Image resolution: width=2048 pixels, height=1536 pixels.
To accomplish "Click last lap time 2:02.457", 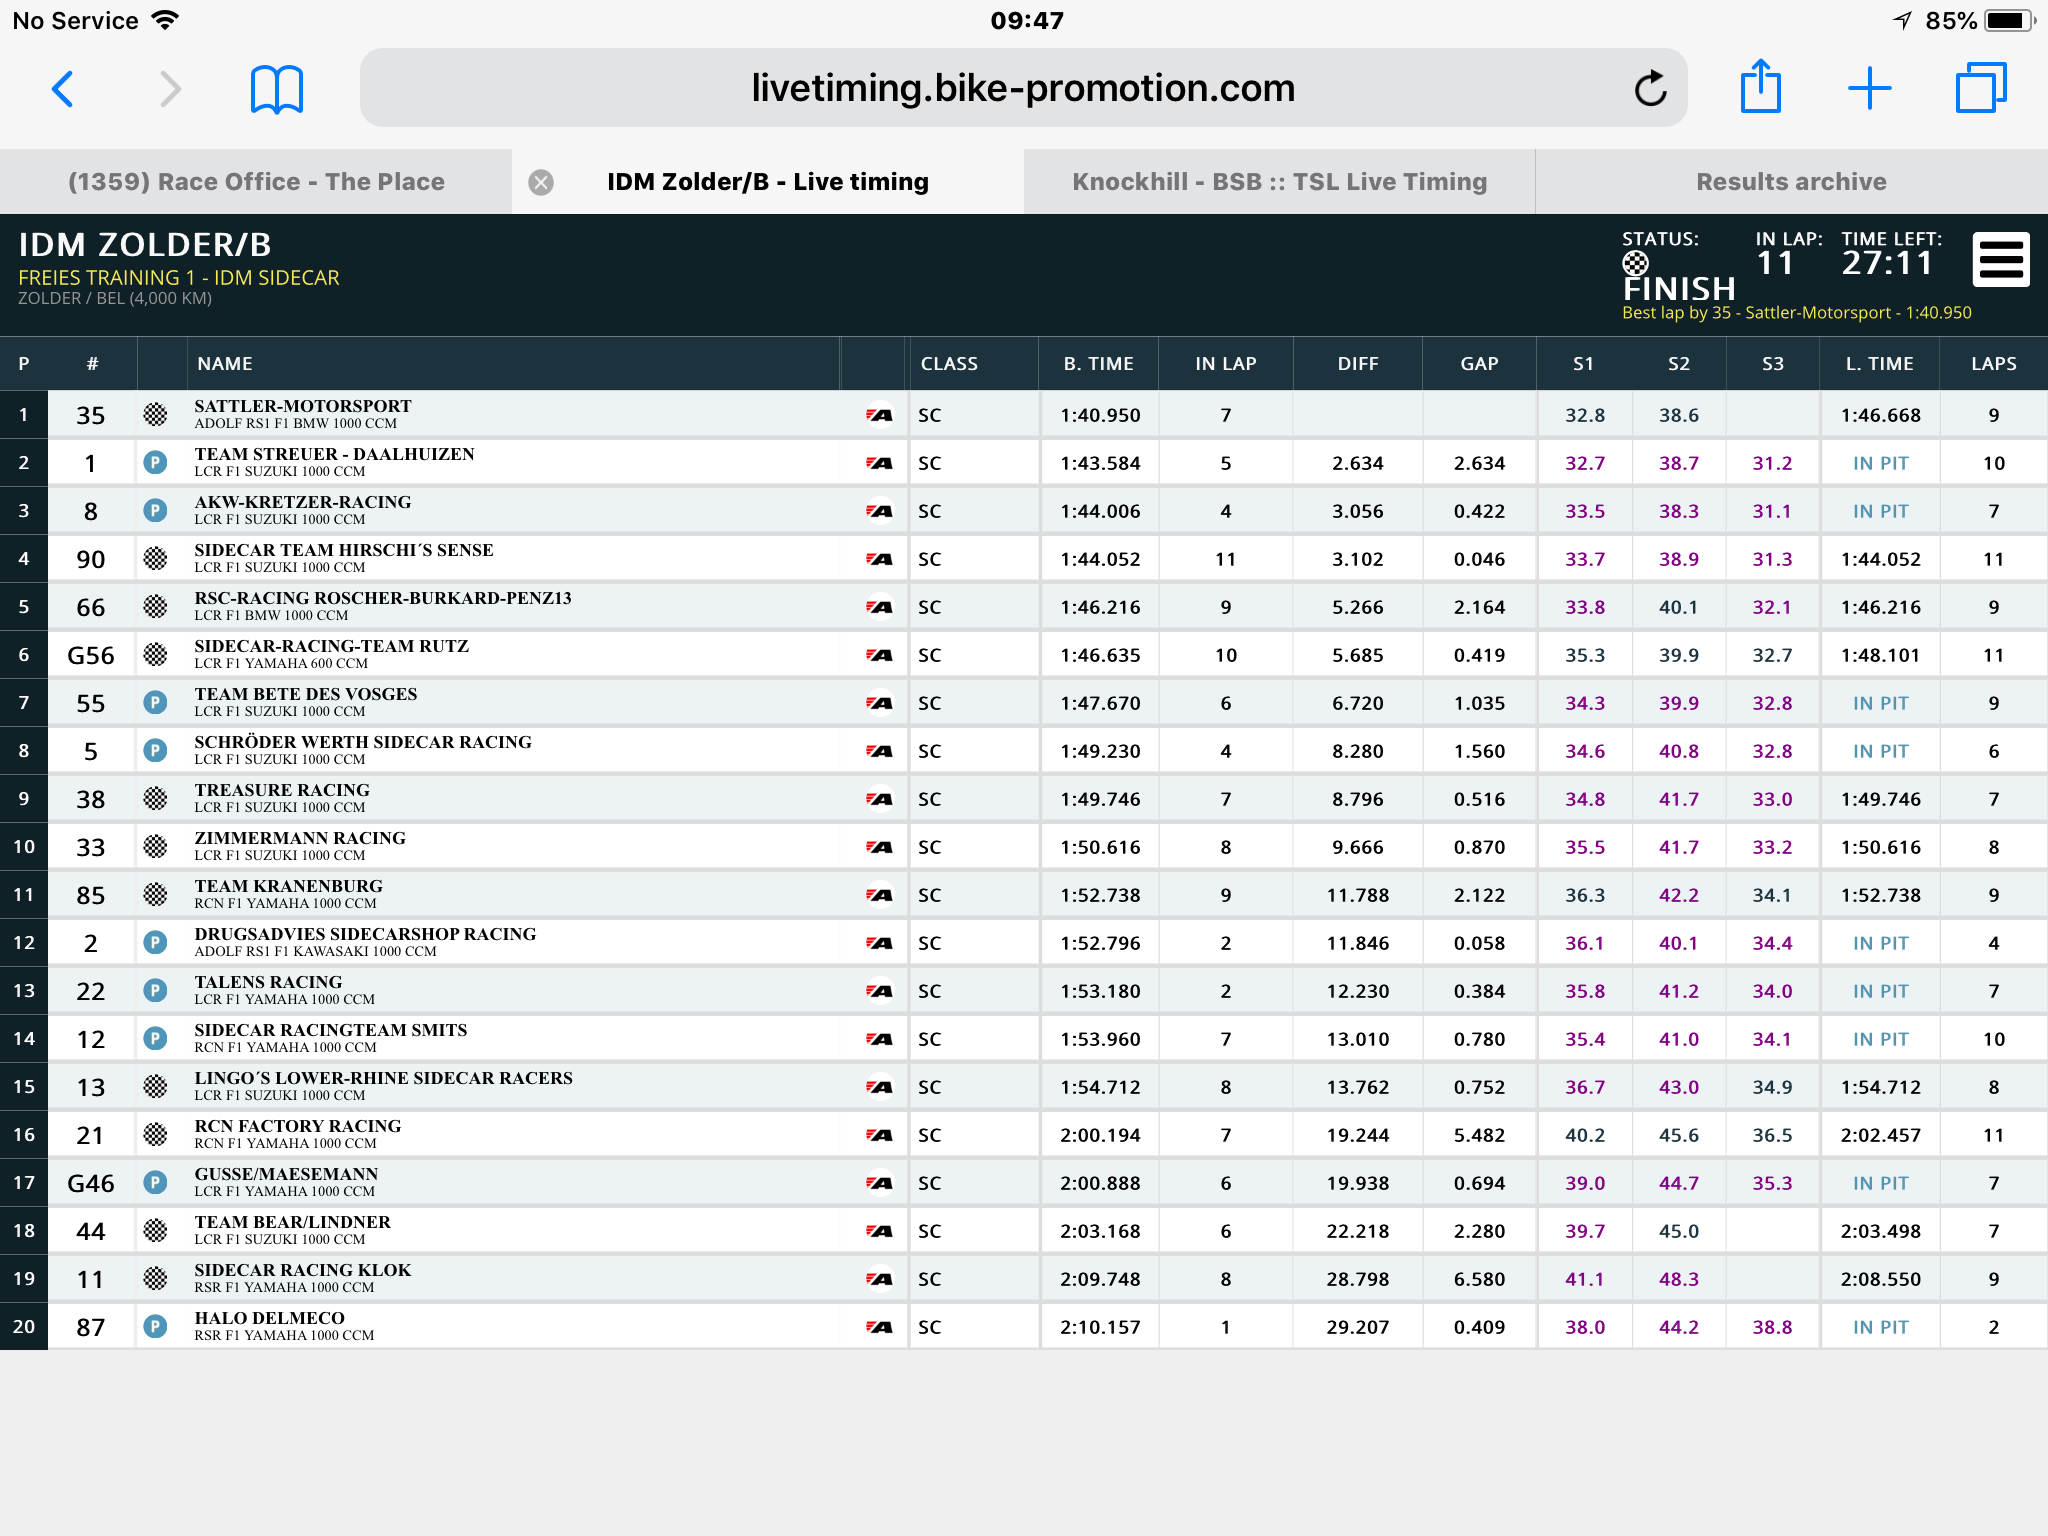I will point(1880,1135).
